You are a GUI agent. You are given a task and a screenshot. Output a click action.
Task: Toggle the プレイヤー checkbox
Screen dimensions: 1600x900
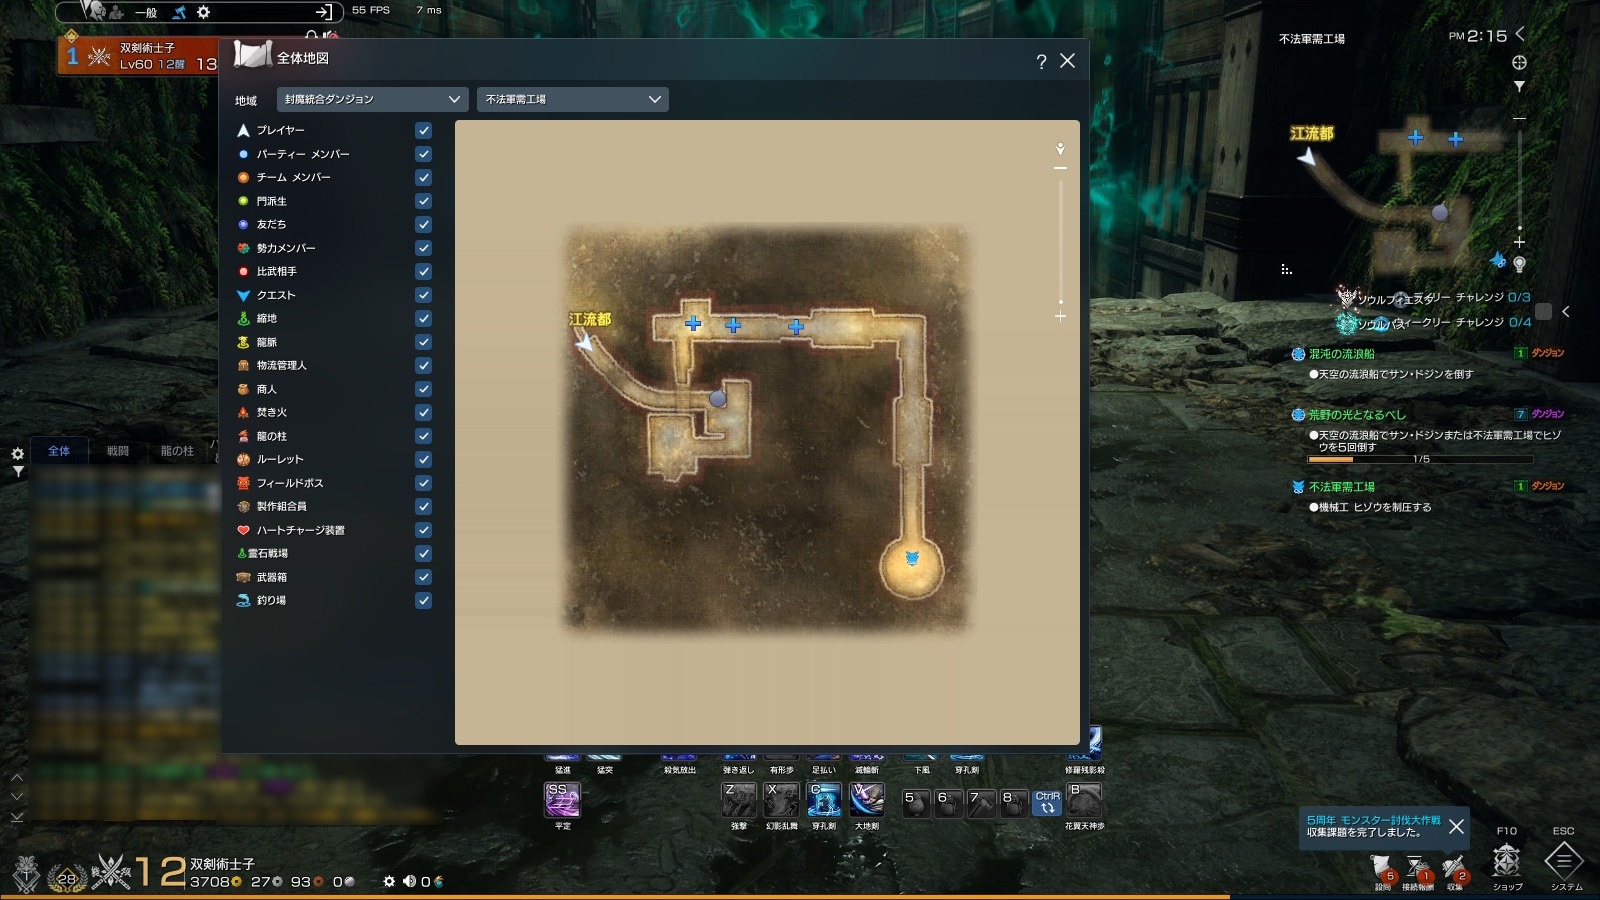[x=423, y=130]
